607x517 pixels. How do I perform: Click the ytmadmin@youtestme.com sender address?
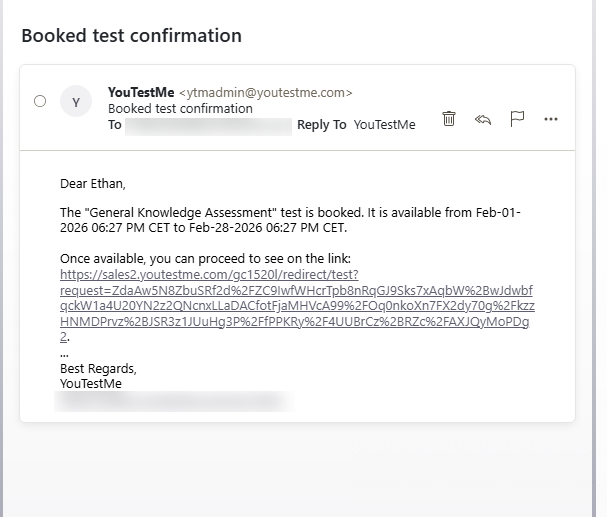[265, 93]
